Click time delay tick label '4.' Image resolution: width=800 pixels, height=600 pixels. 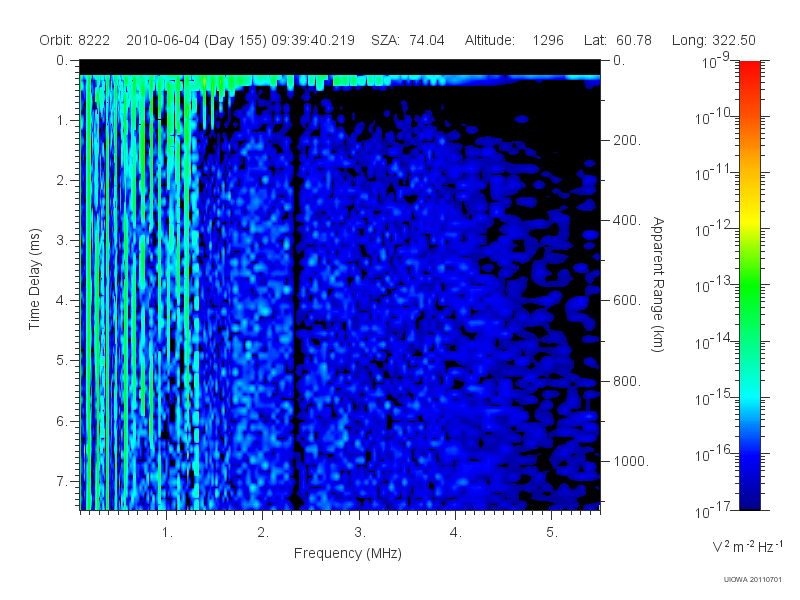click(x=61, y=301)
